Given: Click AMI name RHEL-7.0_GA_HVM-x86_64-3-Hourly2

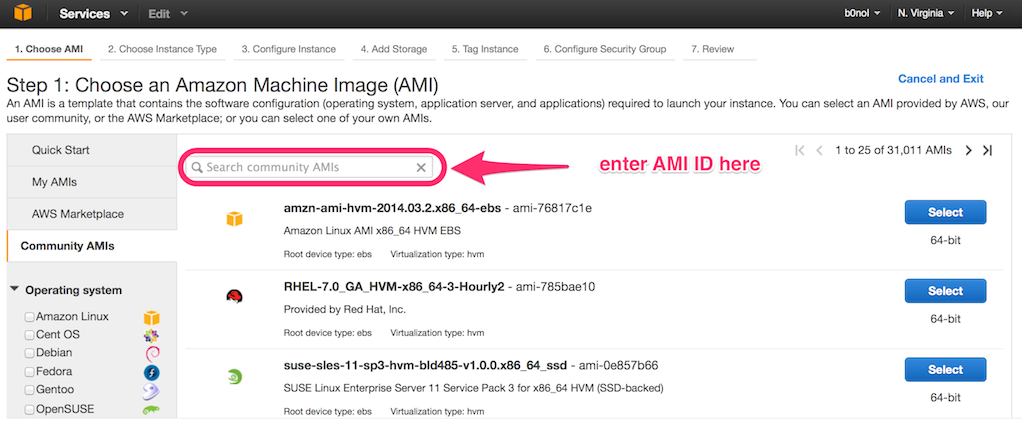Looking at the screenshot, I should click(x=394, y=287).
